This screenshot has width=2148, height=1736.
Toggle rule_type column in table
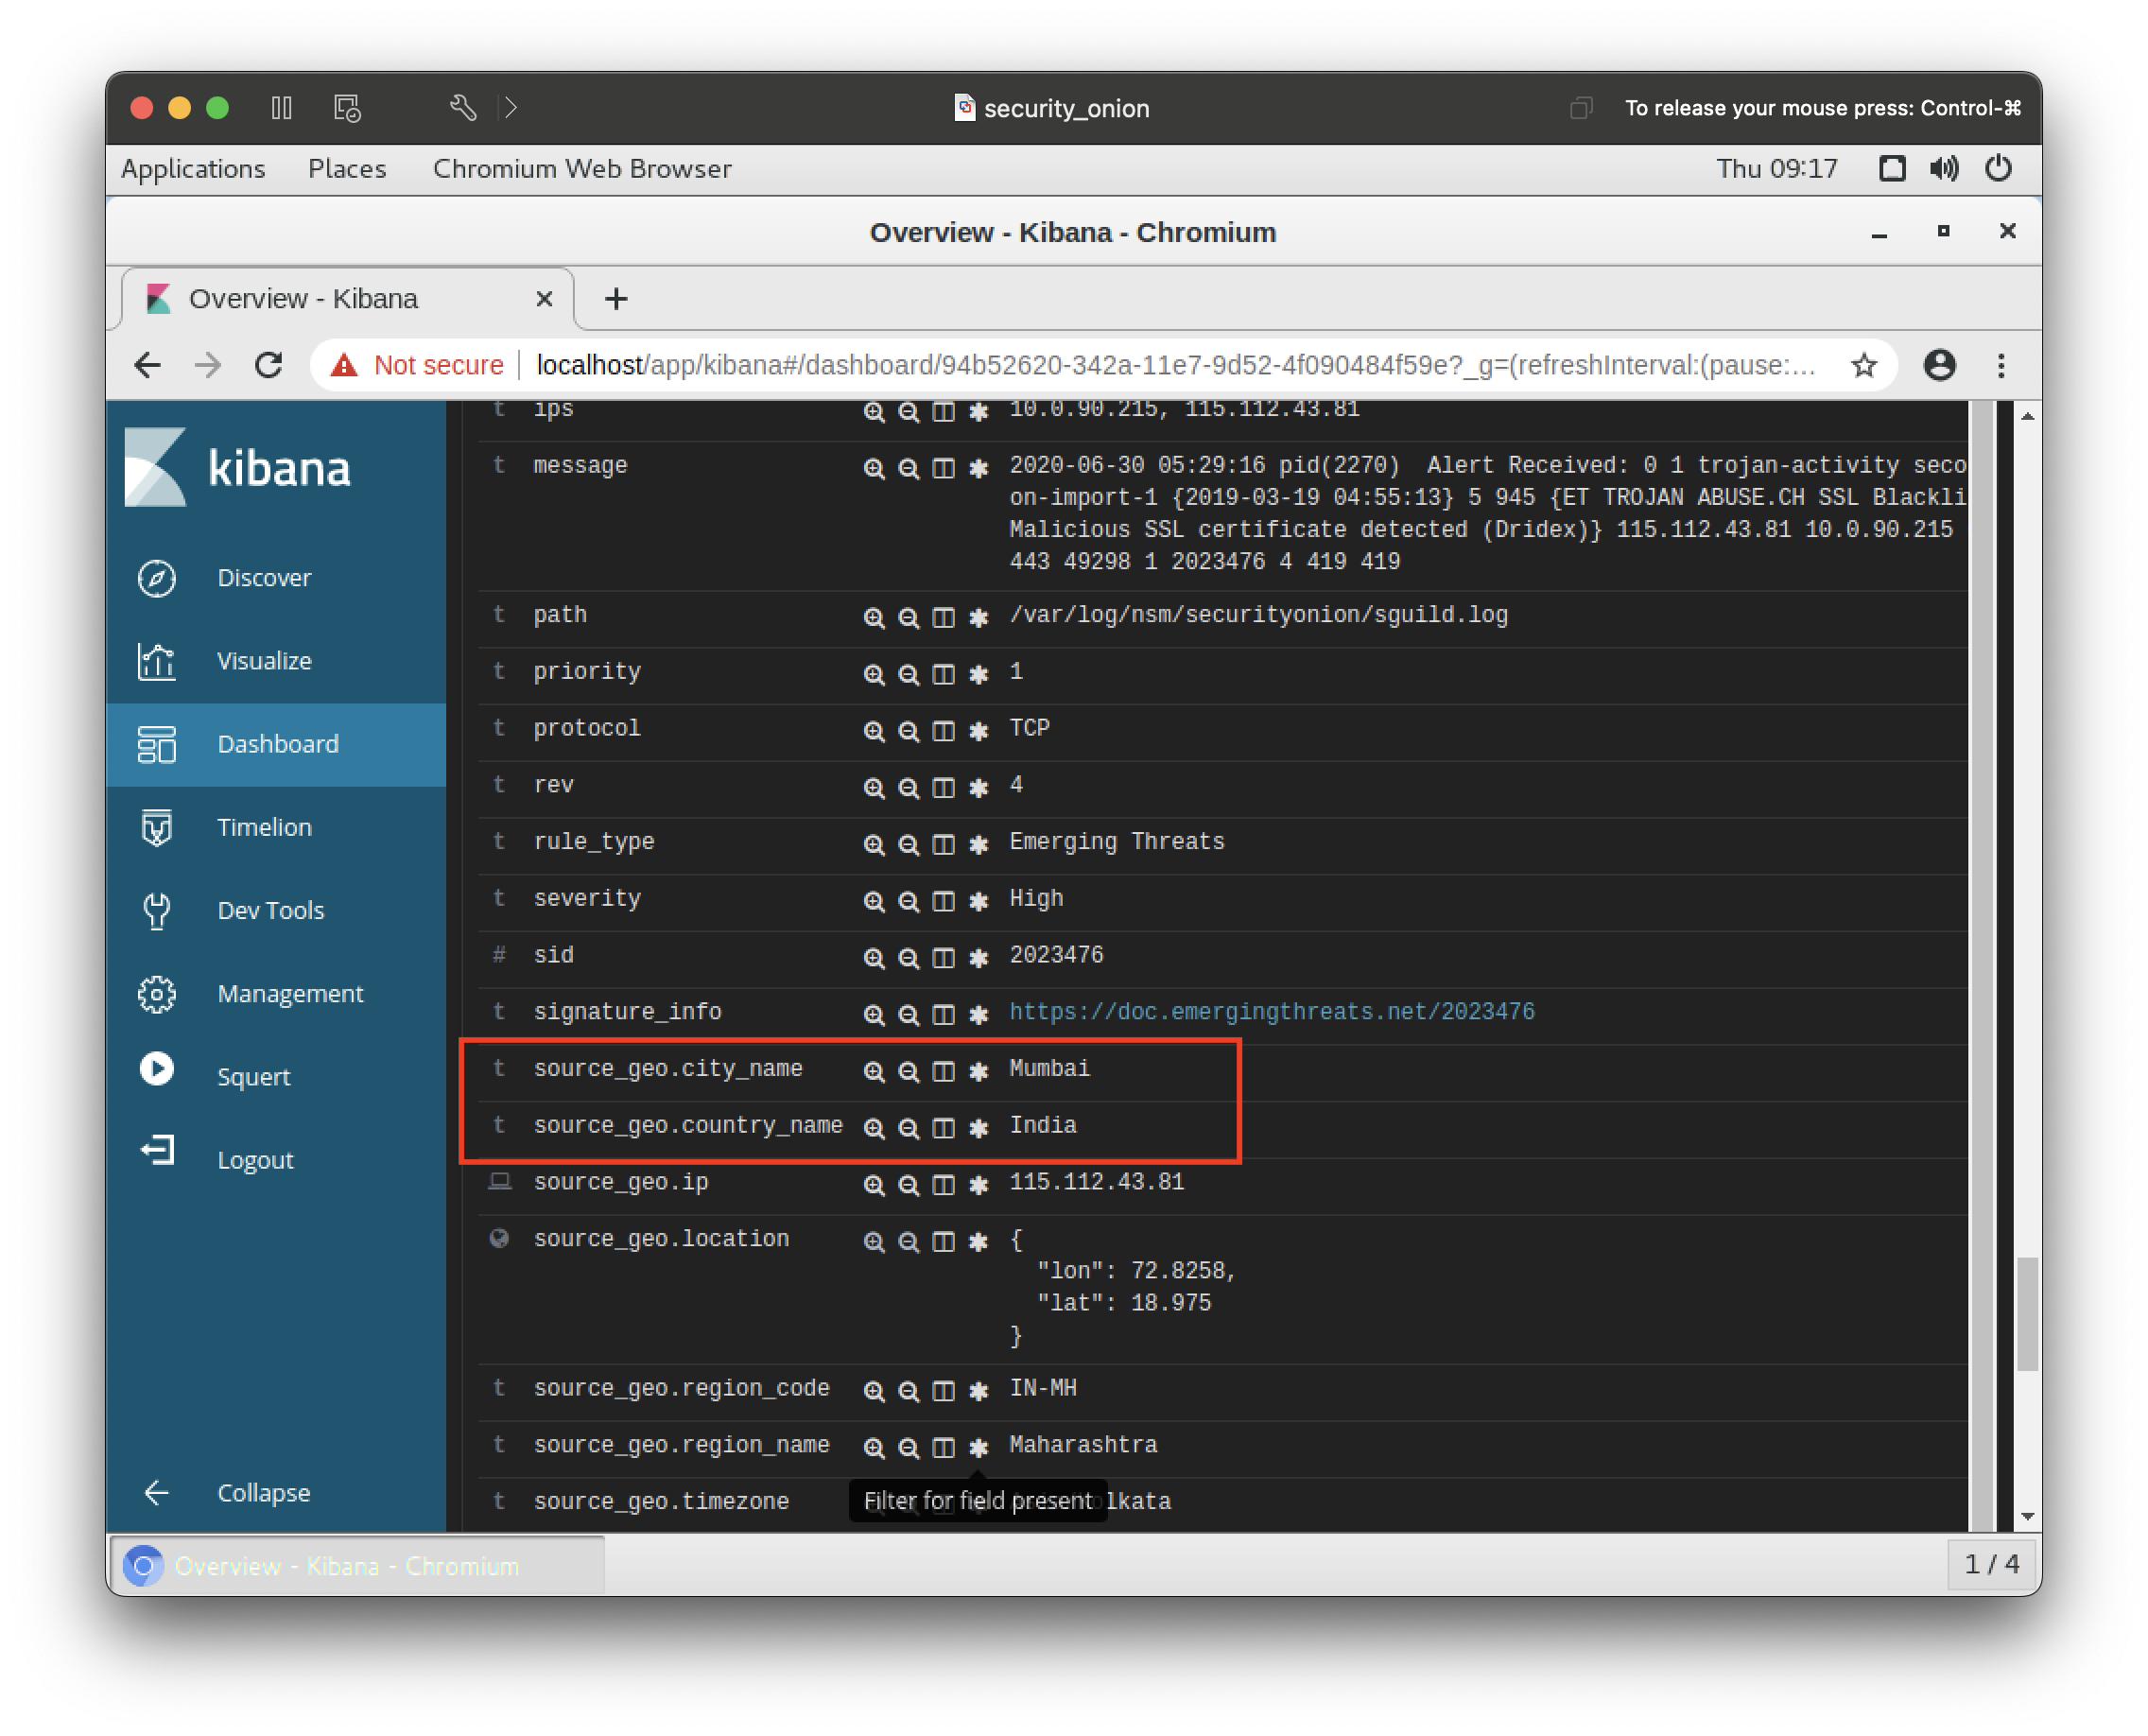tap(943, 845)
